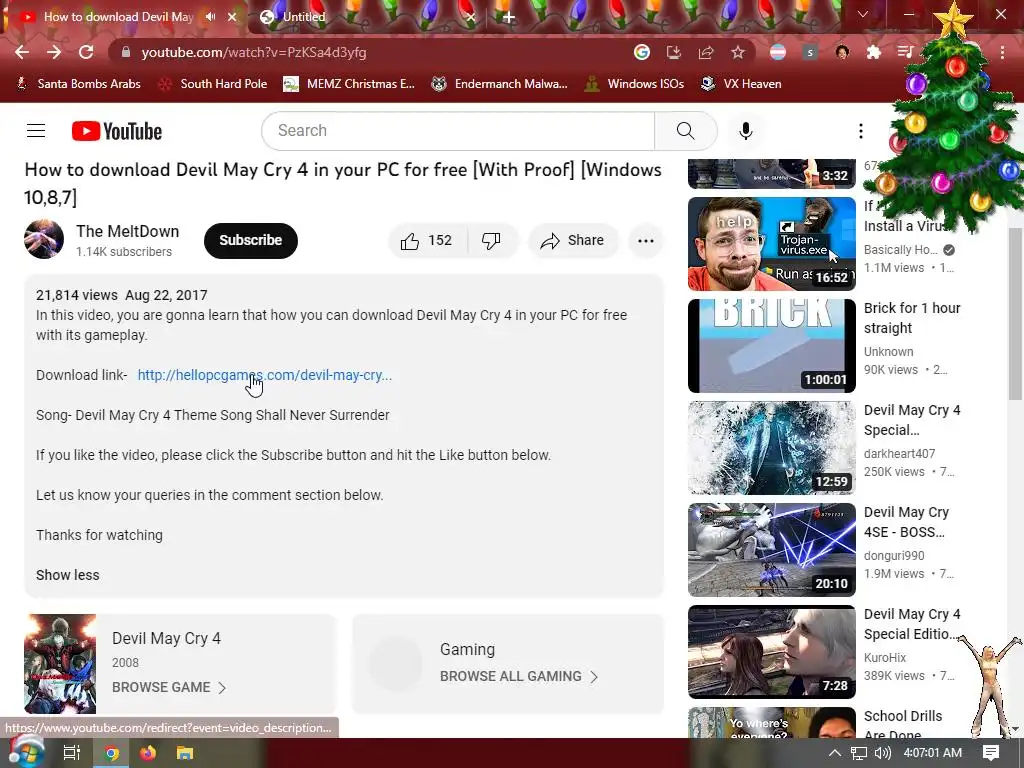Viewport: 1024px width, 768px height.
Task: Open the notification action center
Action: pos(991,752)
